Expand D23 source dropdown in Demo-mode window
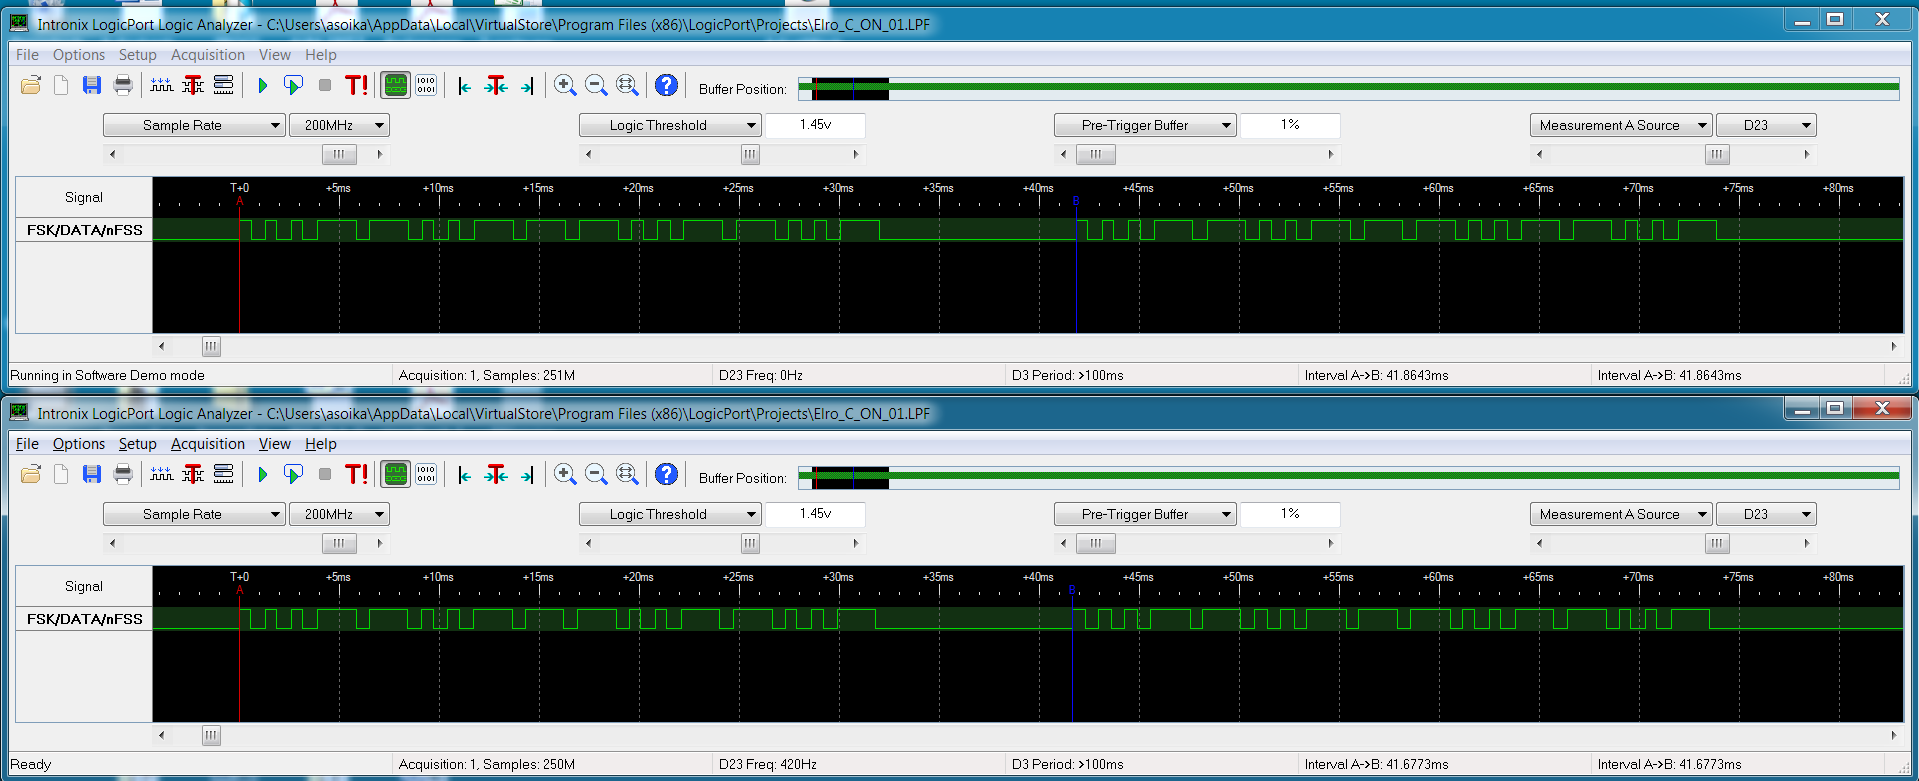 pyautogui.click(x=1766, y=125)
